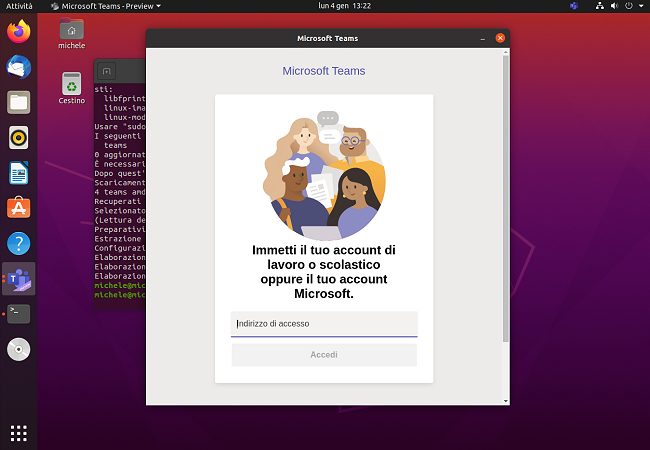Screen dimensions: 650x450
Task: Open Microsoft Teams - Preview app menu
Action: (x=105, y=6)
